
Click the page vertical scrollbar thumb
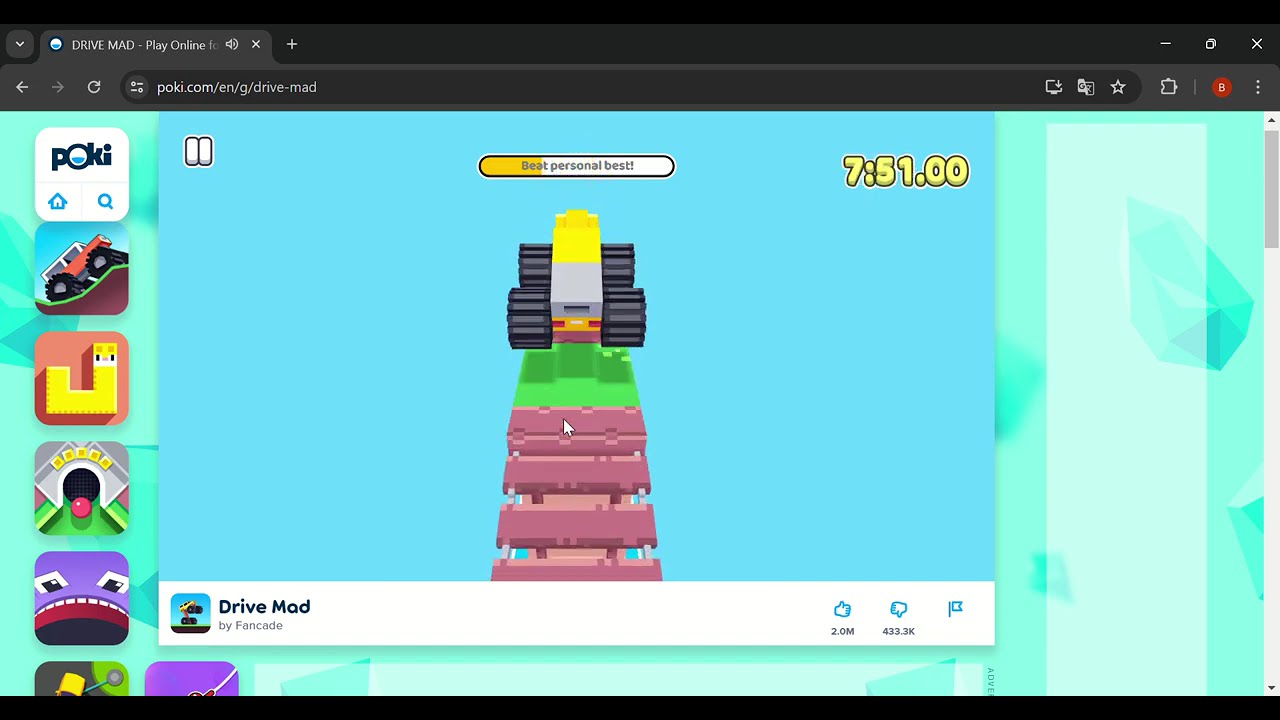(x=1271, y=188)
